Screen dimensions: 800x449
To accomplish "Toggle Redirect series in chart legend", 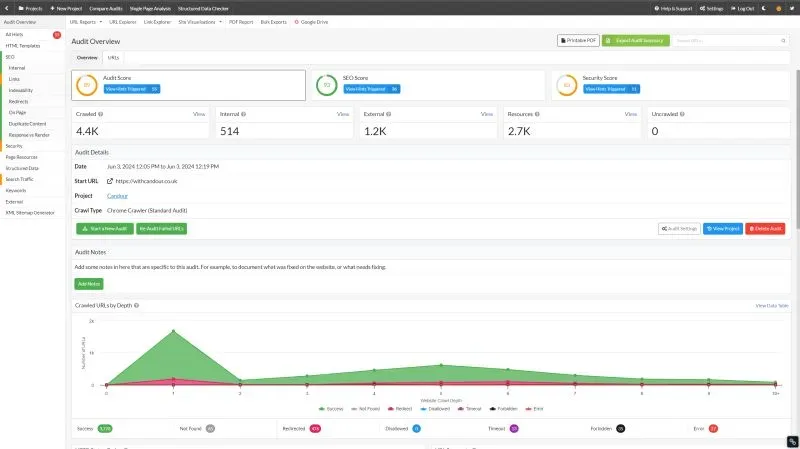I will pos(399,409).
